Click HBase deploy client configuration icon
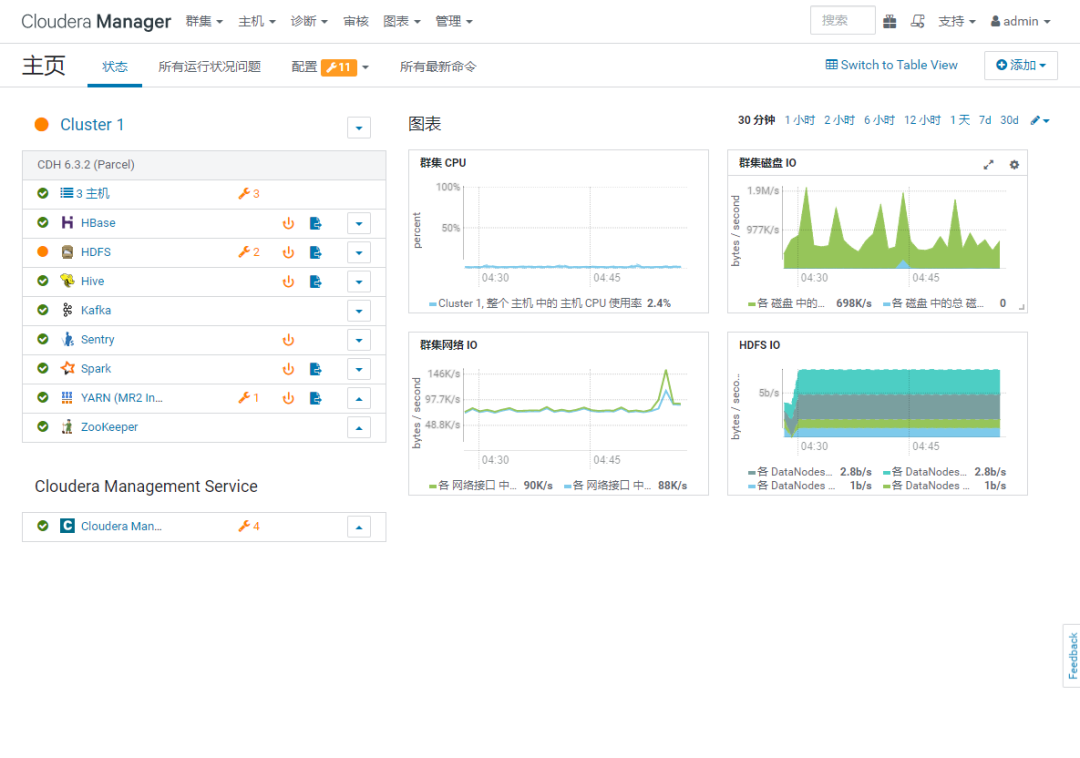 pos(315,223)
